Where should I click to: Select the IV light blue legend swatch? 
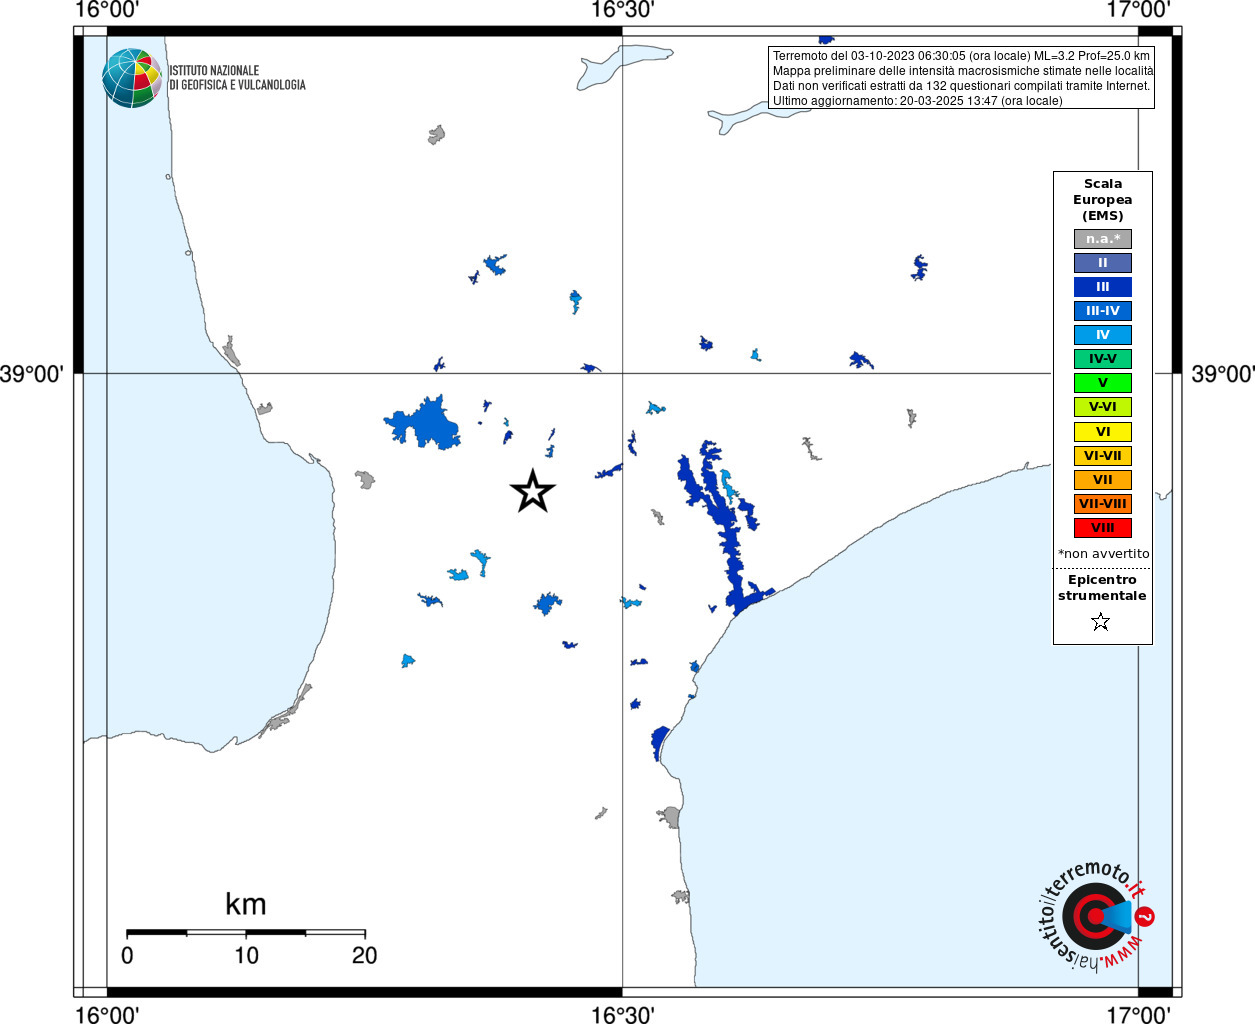click(x=1102, y=335)
